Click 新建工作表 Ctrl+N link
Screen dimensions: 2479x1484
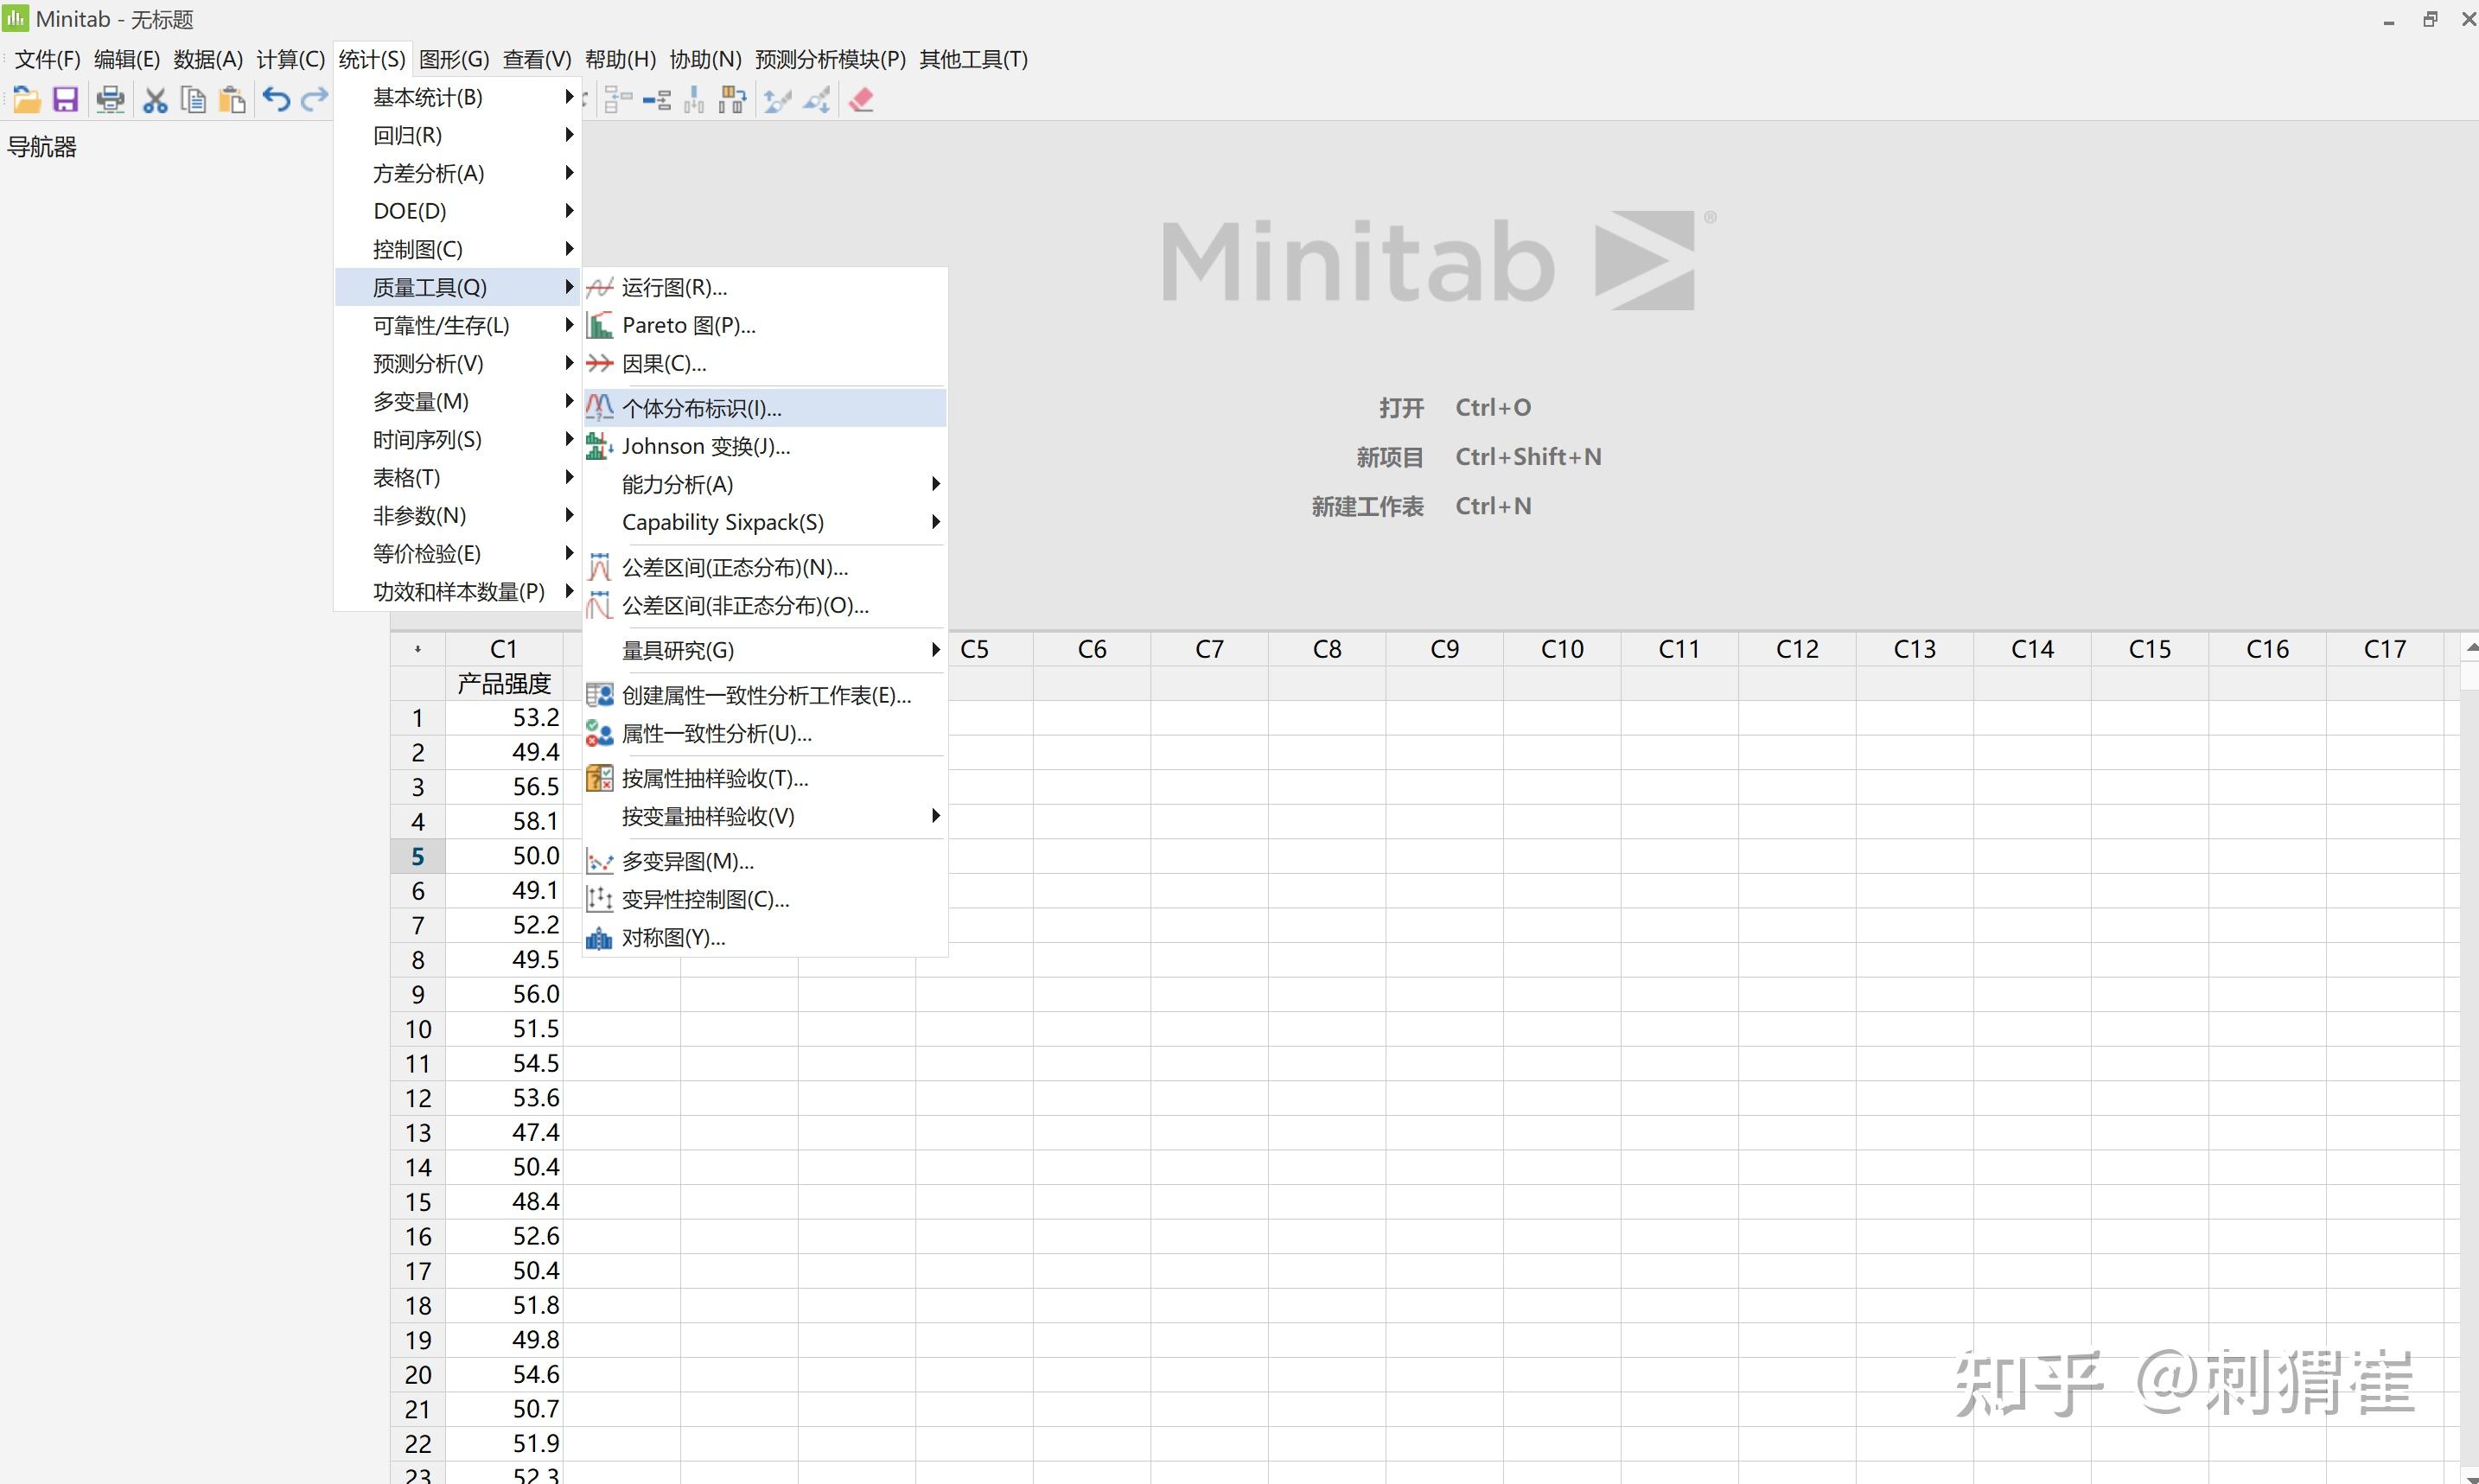1421,506
